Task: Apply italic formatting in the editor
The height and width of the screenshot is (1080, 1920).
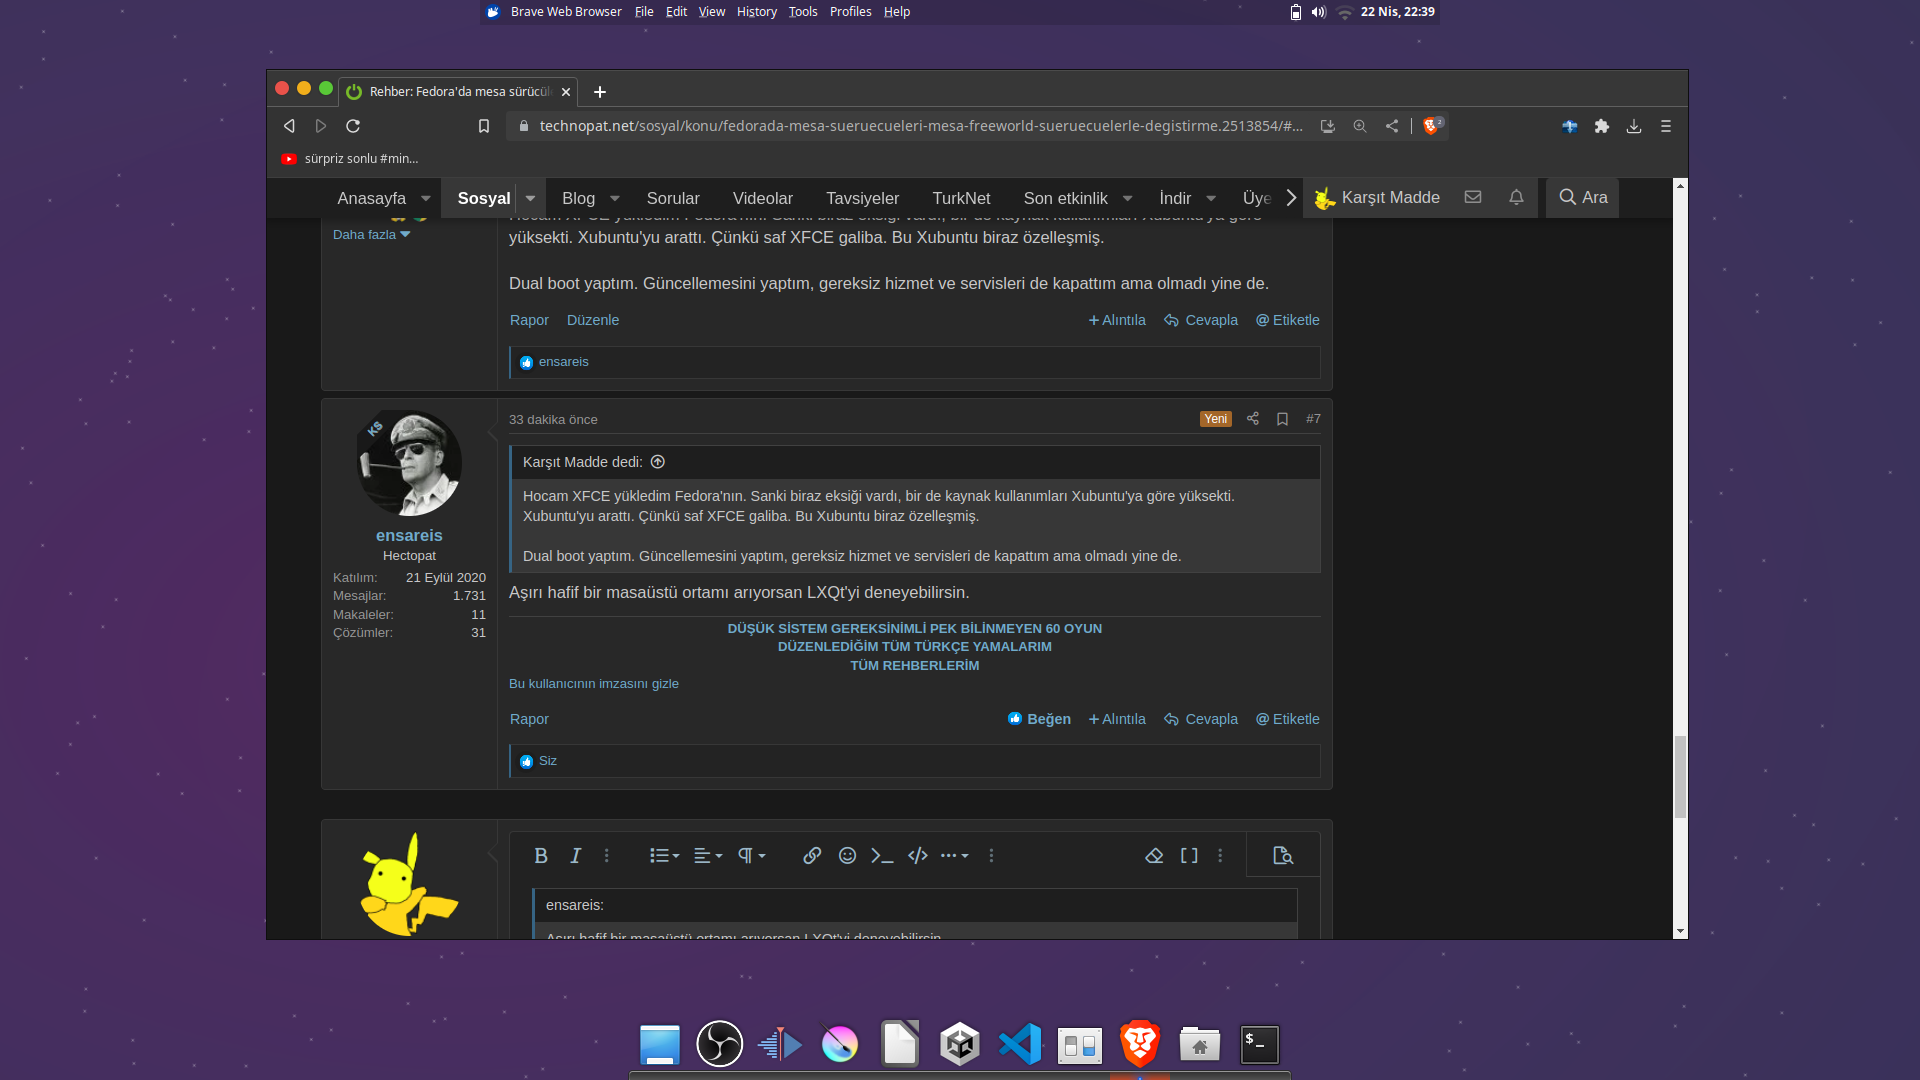Action: click(x=575, y=856)
